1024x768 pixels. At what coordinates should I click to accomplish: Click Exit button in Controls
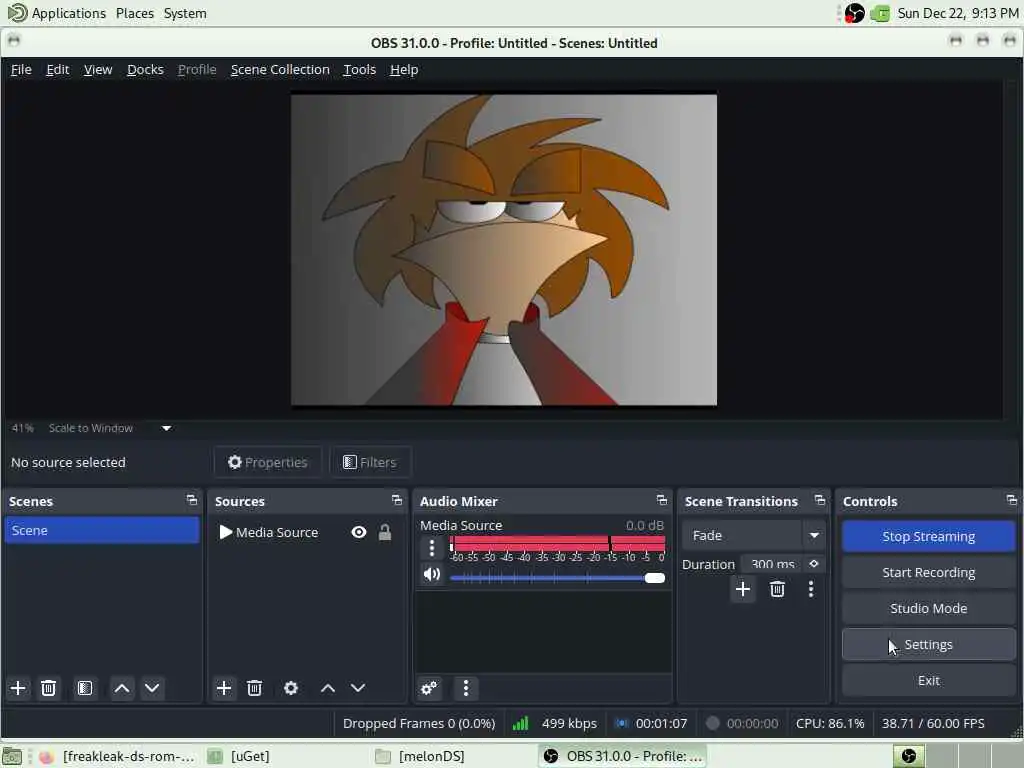pyautogui.click(x=929, y=680)
